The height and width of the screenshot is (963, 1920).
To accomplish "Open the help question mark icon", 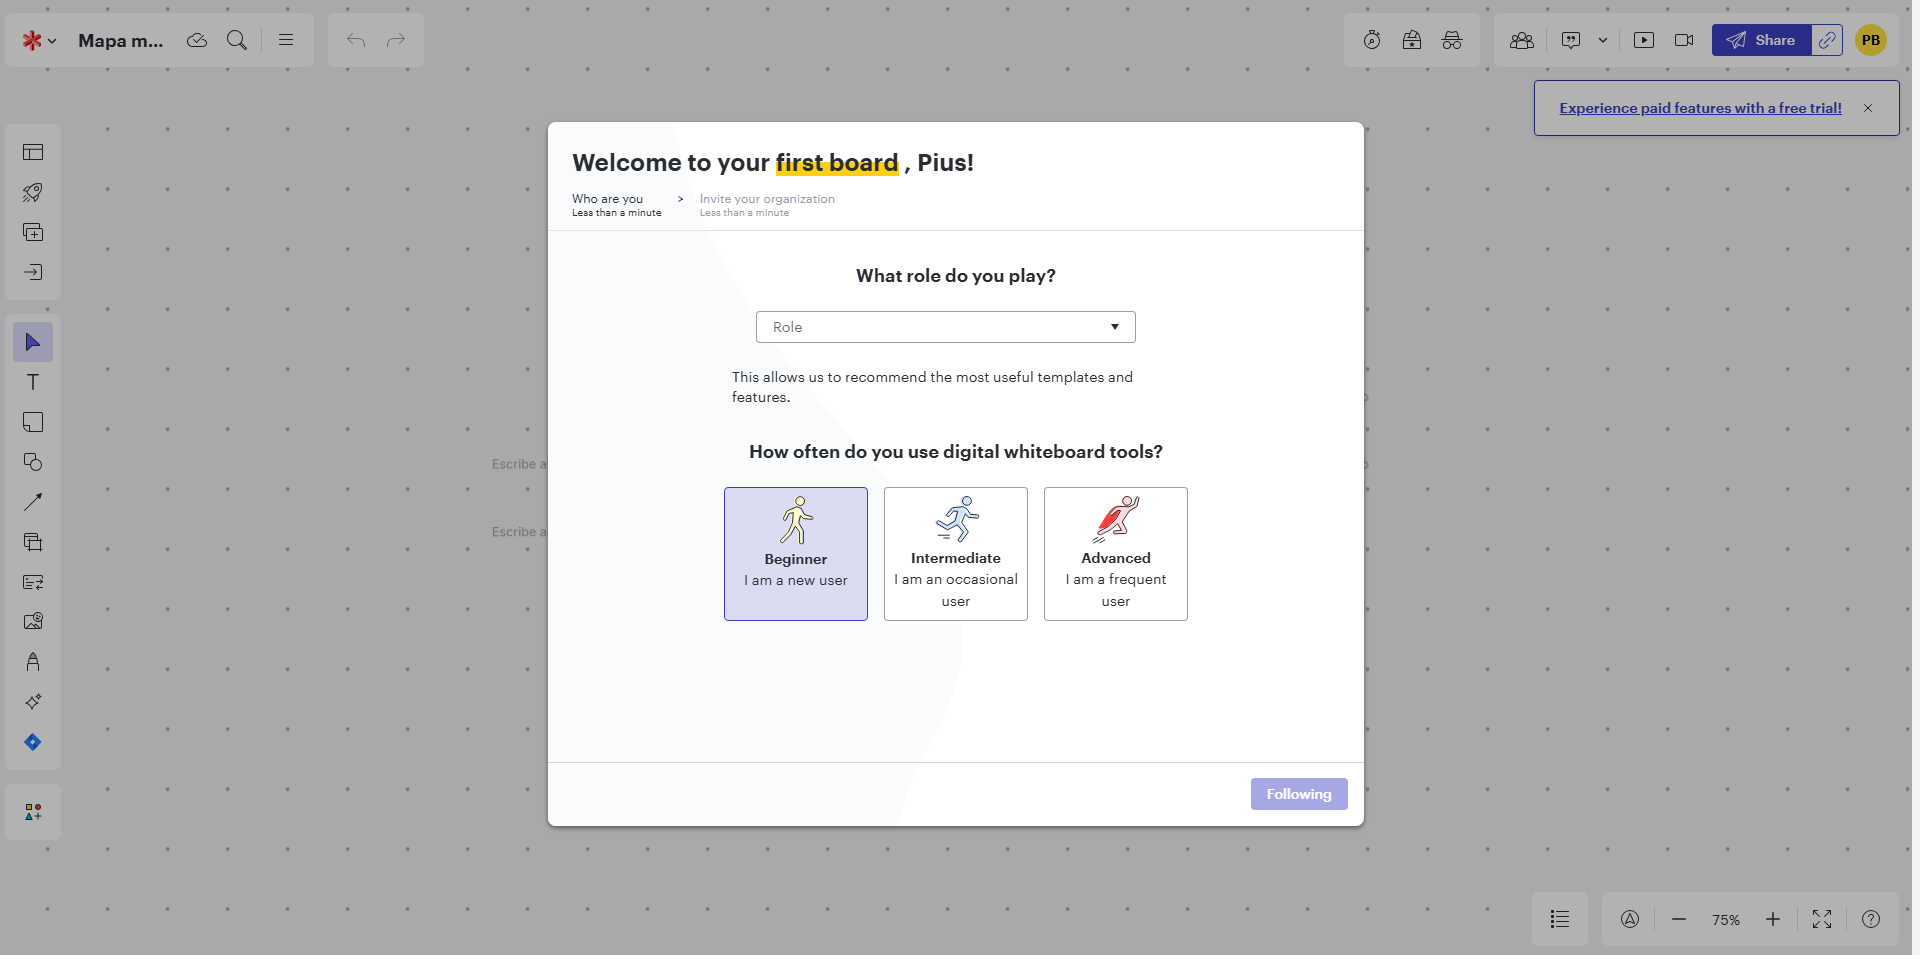I will (x=1871, y=919).
